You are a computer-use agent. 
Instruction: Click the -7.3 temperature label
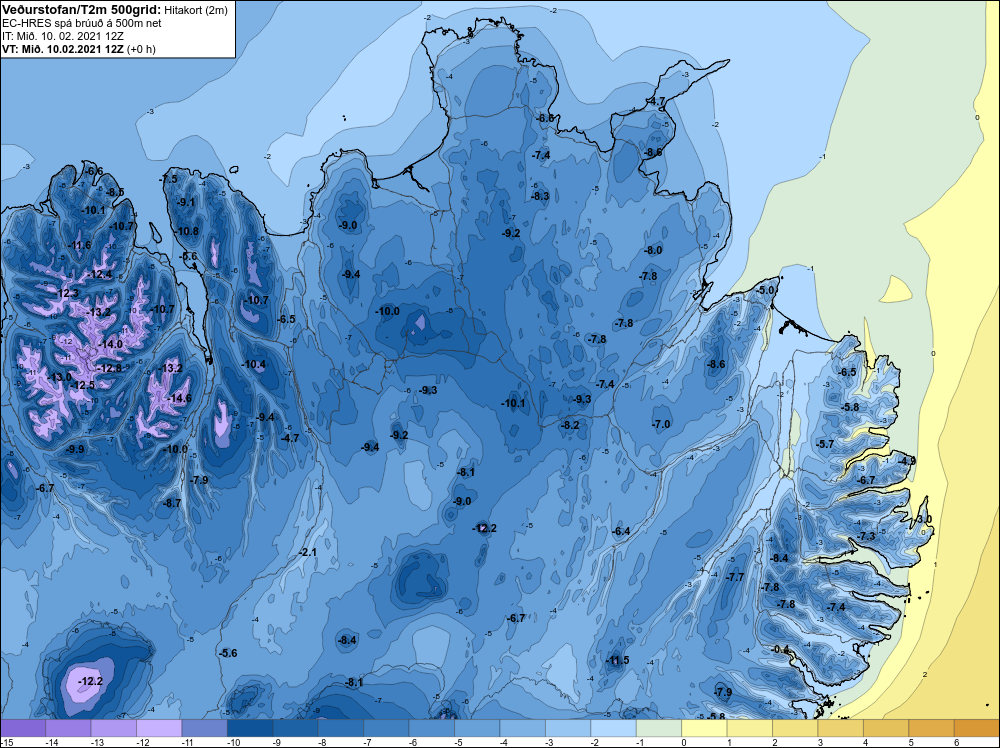tap(866, 536)
